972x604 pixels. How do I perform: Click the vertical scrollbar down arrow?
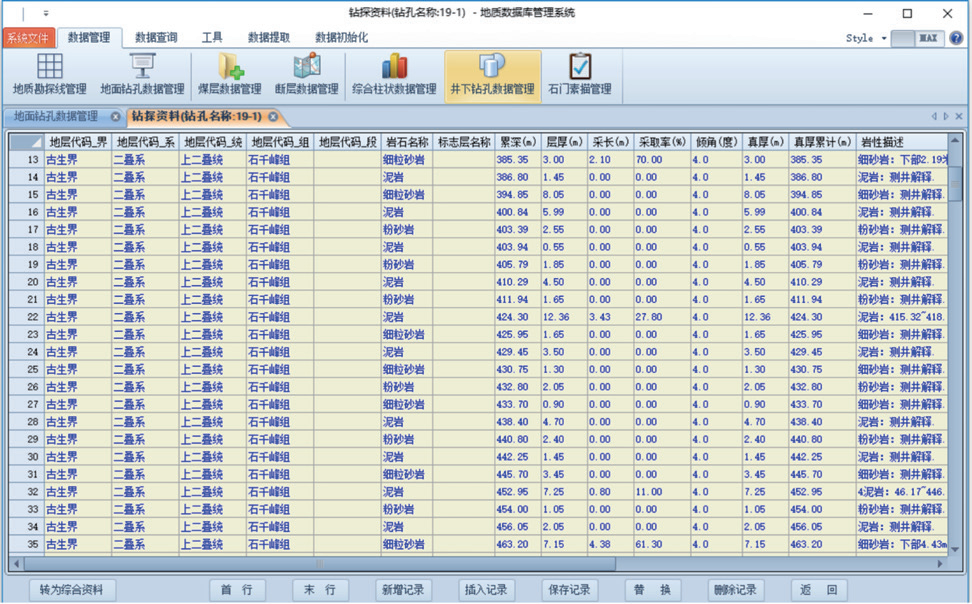pos(955,549)
